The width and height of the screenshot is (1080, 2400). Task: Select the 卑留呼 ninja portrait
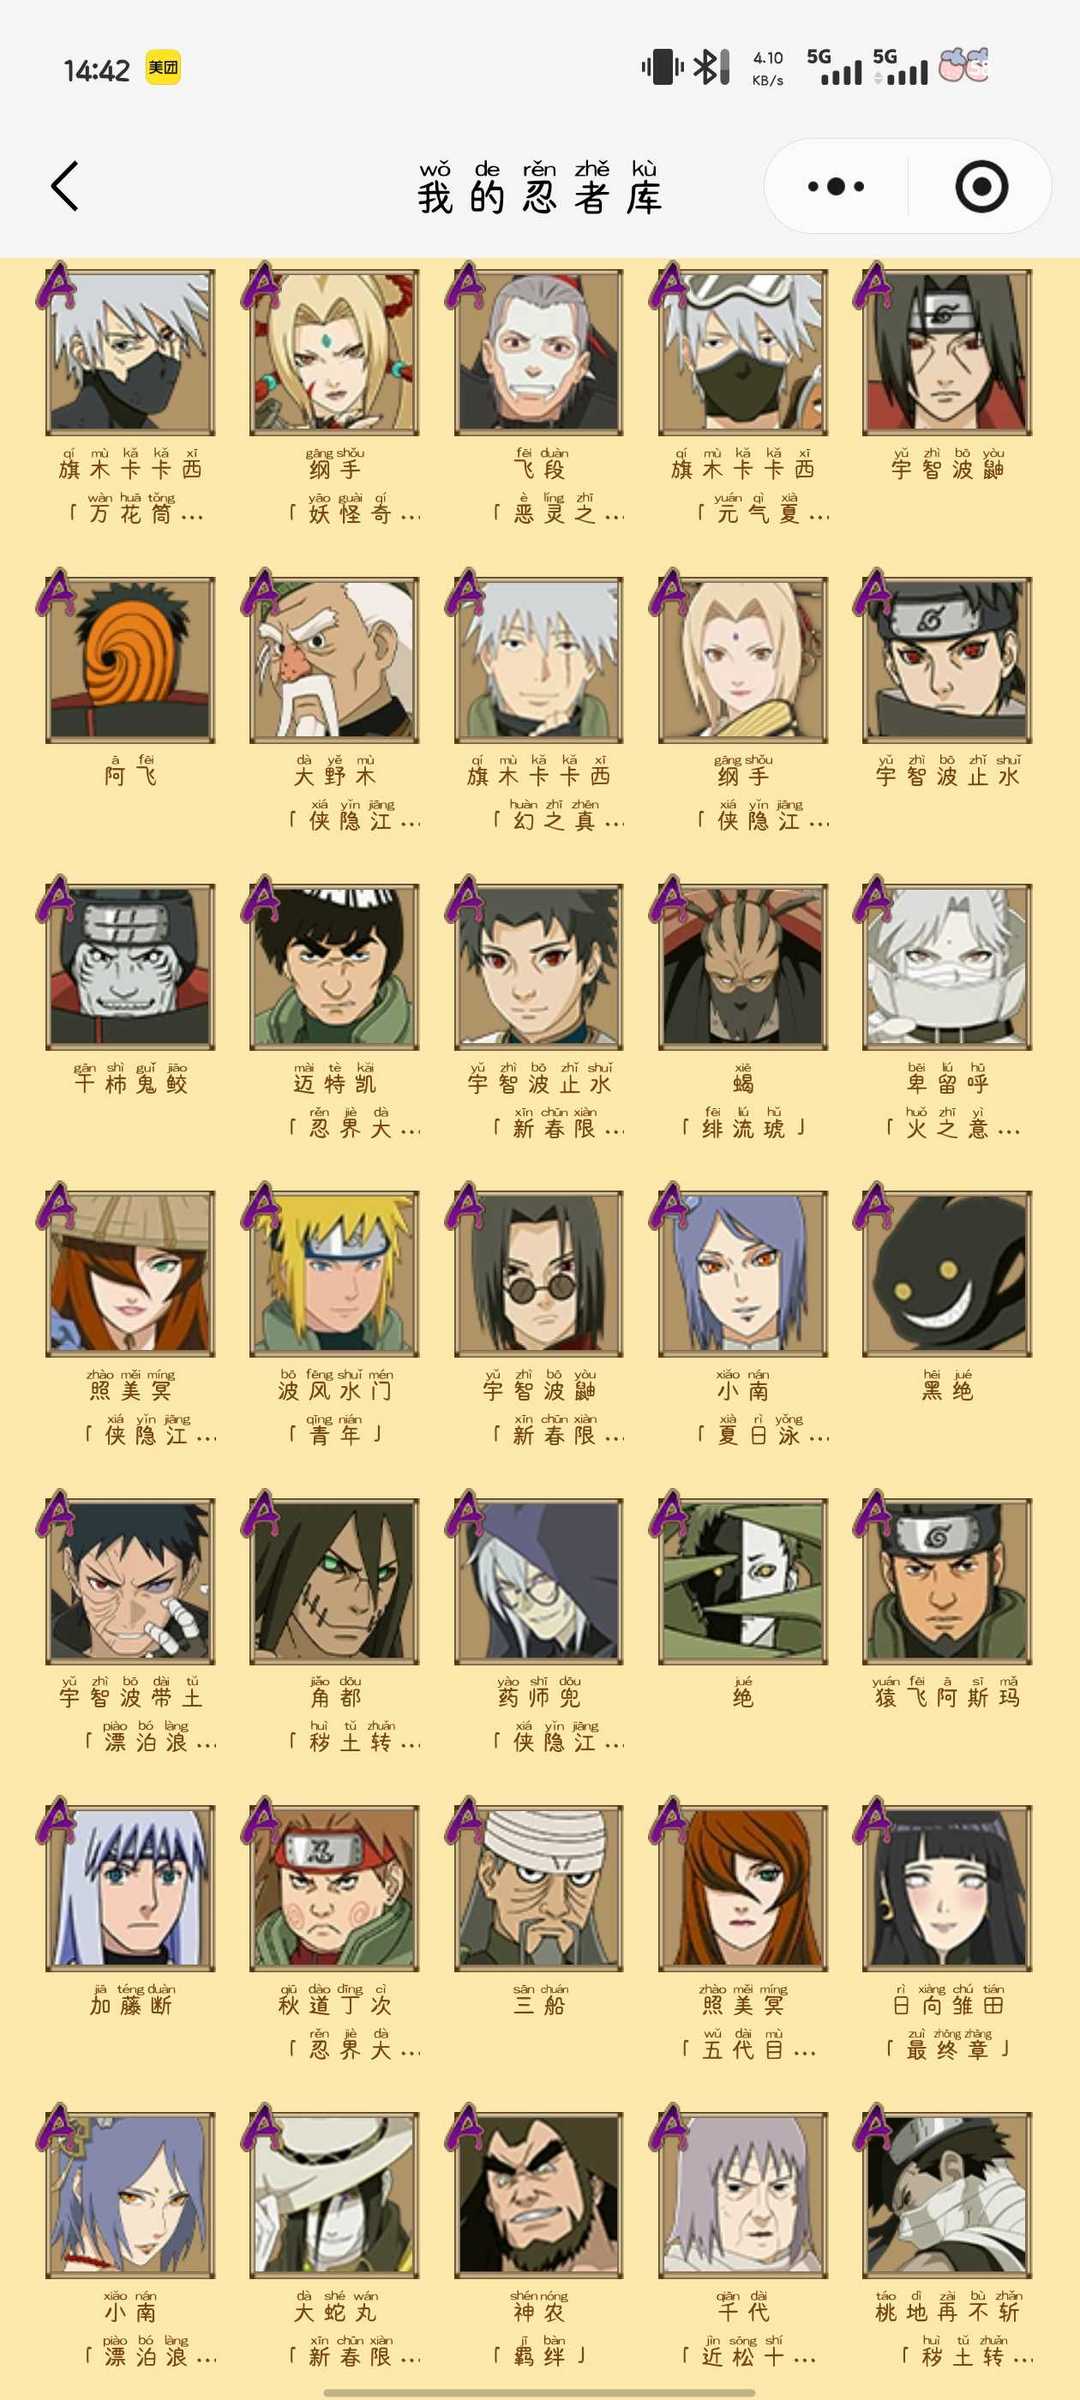(947, 967)
